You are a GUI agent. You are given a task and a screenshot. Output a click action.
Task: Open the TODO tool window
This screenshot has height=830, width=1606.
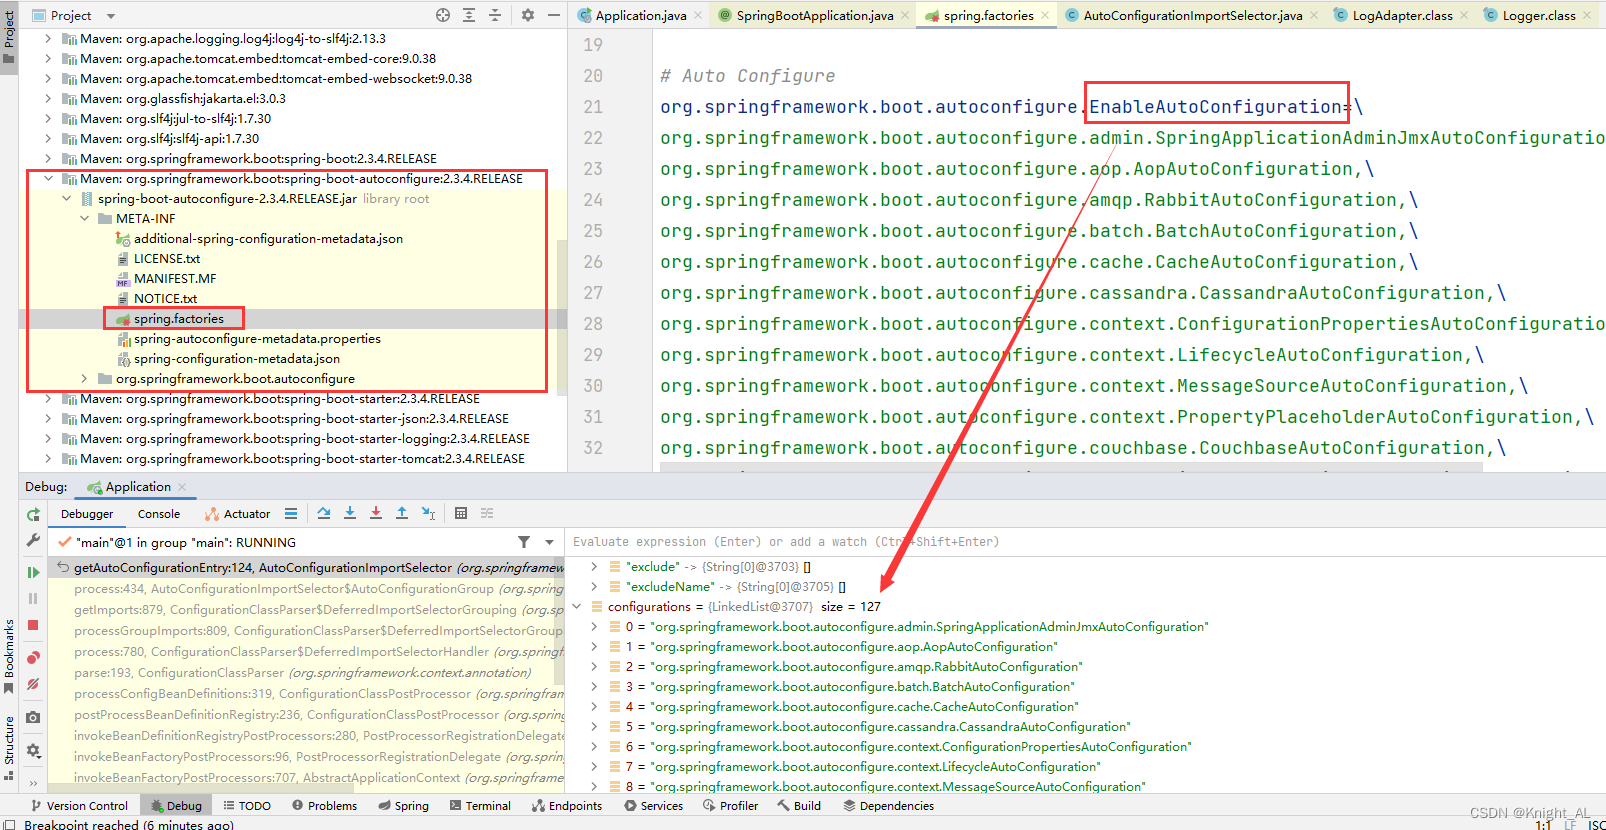coord(247,806)
